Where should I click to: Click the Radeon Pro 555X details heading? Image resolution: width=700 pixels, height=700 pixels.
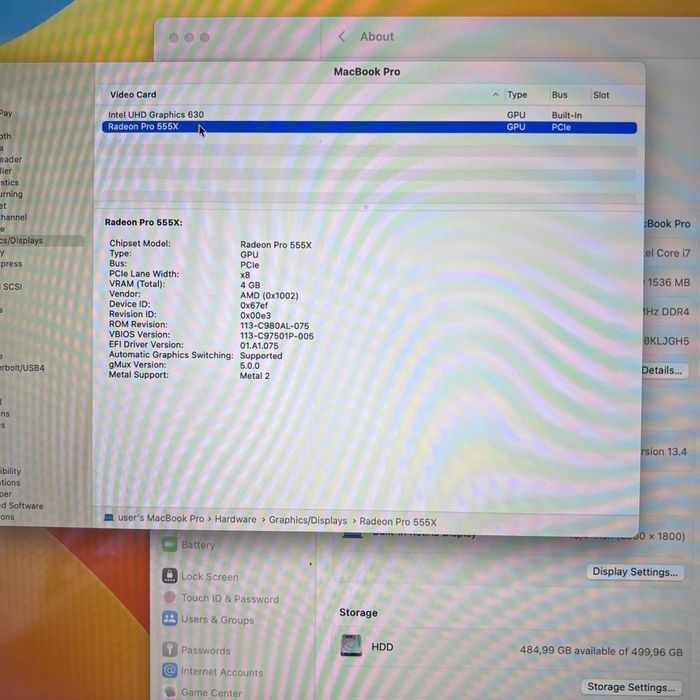143,222
